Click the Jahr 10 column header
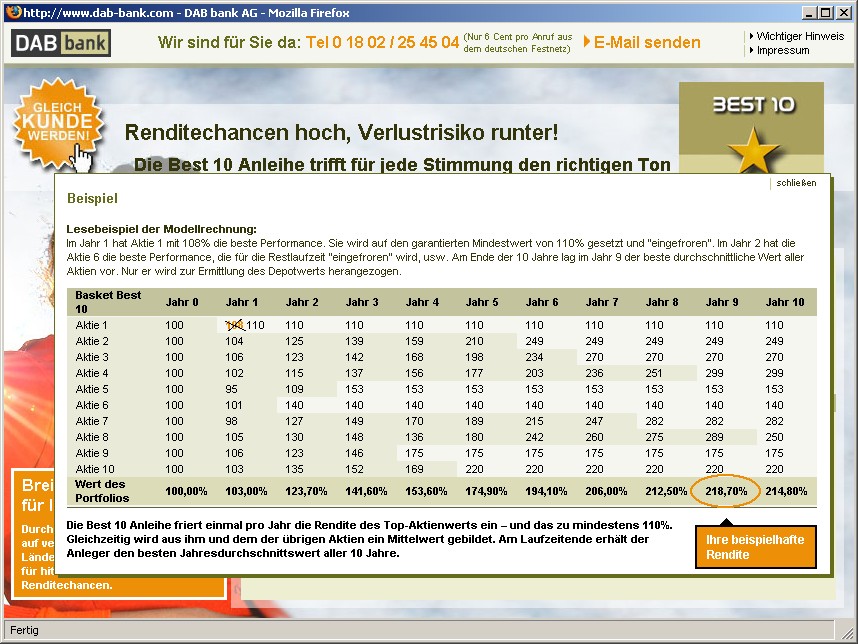Screen dimensions: 858x644 coord(785,302)
